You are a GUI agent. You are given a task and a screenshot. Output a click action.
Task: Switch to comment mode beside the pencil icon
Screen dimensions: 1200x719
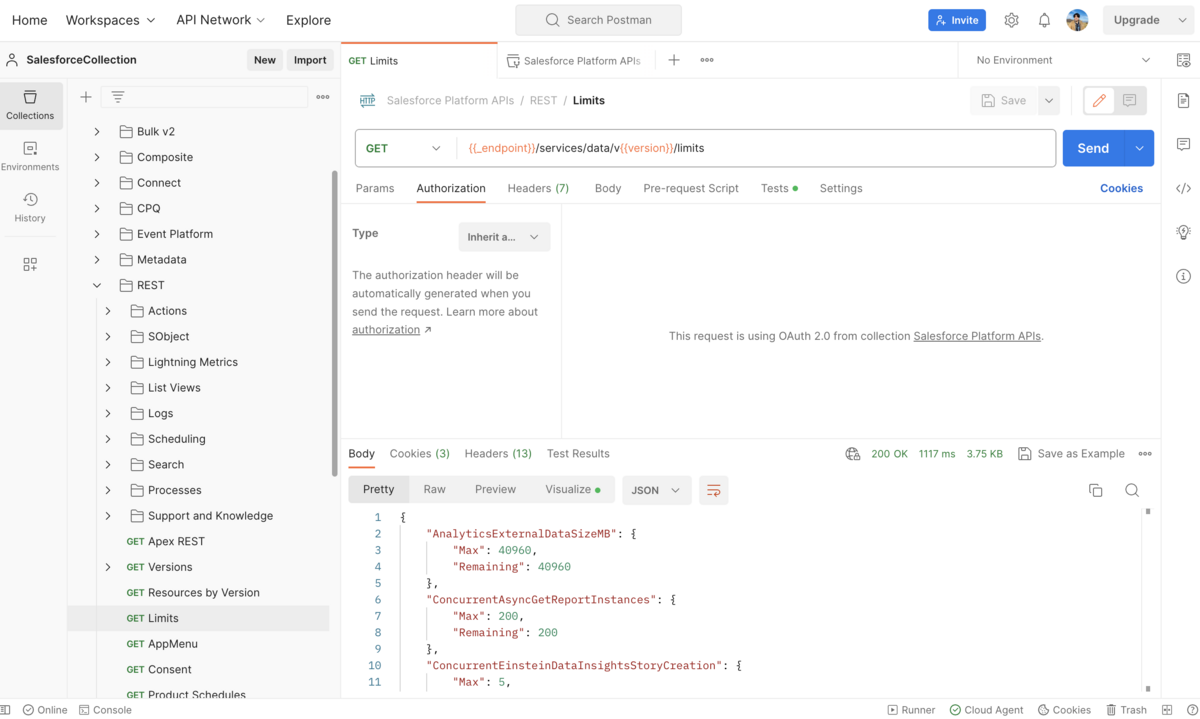[1130, 100]
